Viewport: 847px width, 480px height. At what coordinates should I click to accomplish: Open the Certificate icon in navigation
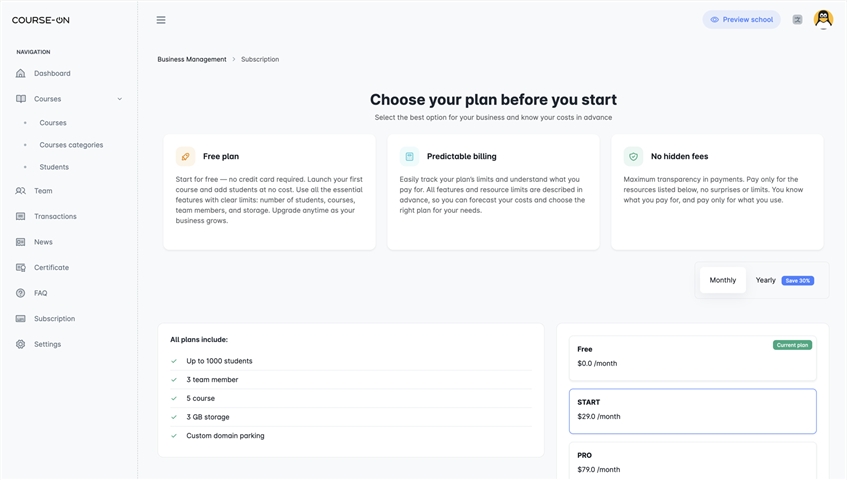coord(21,267)
